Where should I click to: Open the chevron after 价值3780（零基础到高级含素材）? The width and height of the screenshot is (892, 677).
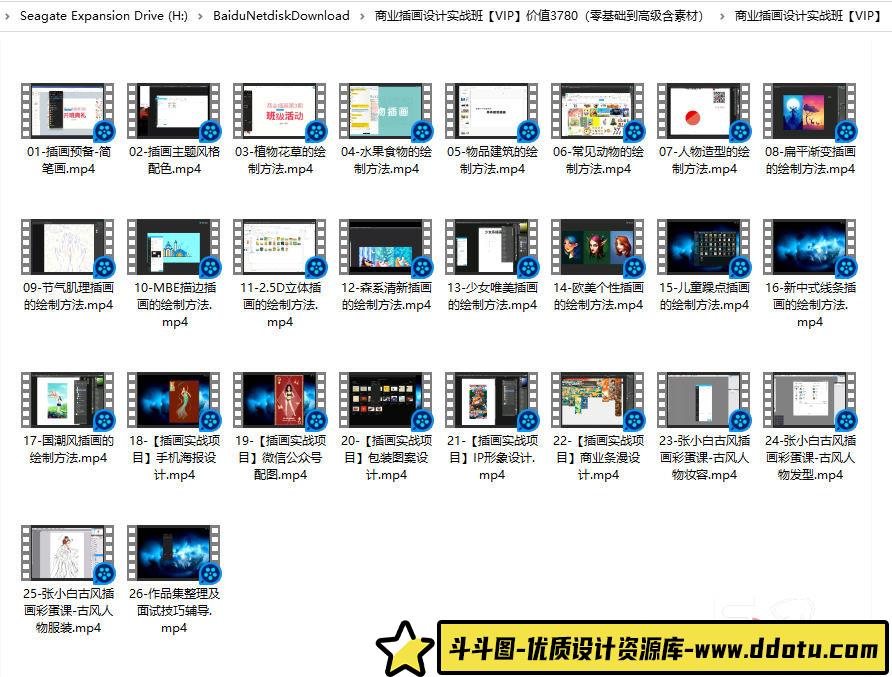pos(721,16)
